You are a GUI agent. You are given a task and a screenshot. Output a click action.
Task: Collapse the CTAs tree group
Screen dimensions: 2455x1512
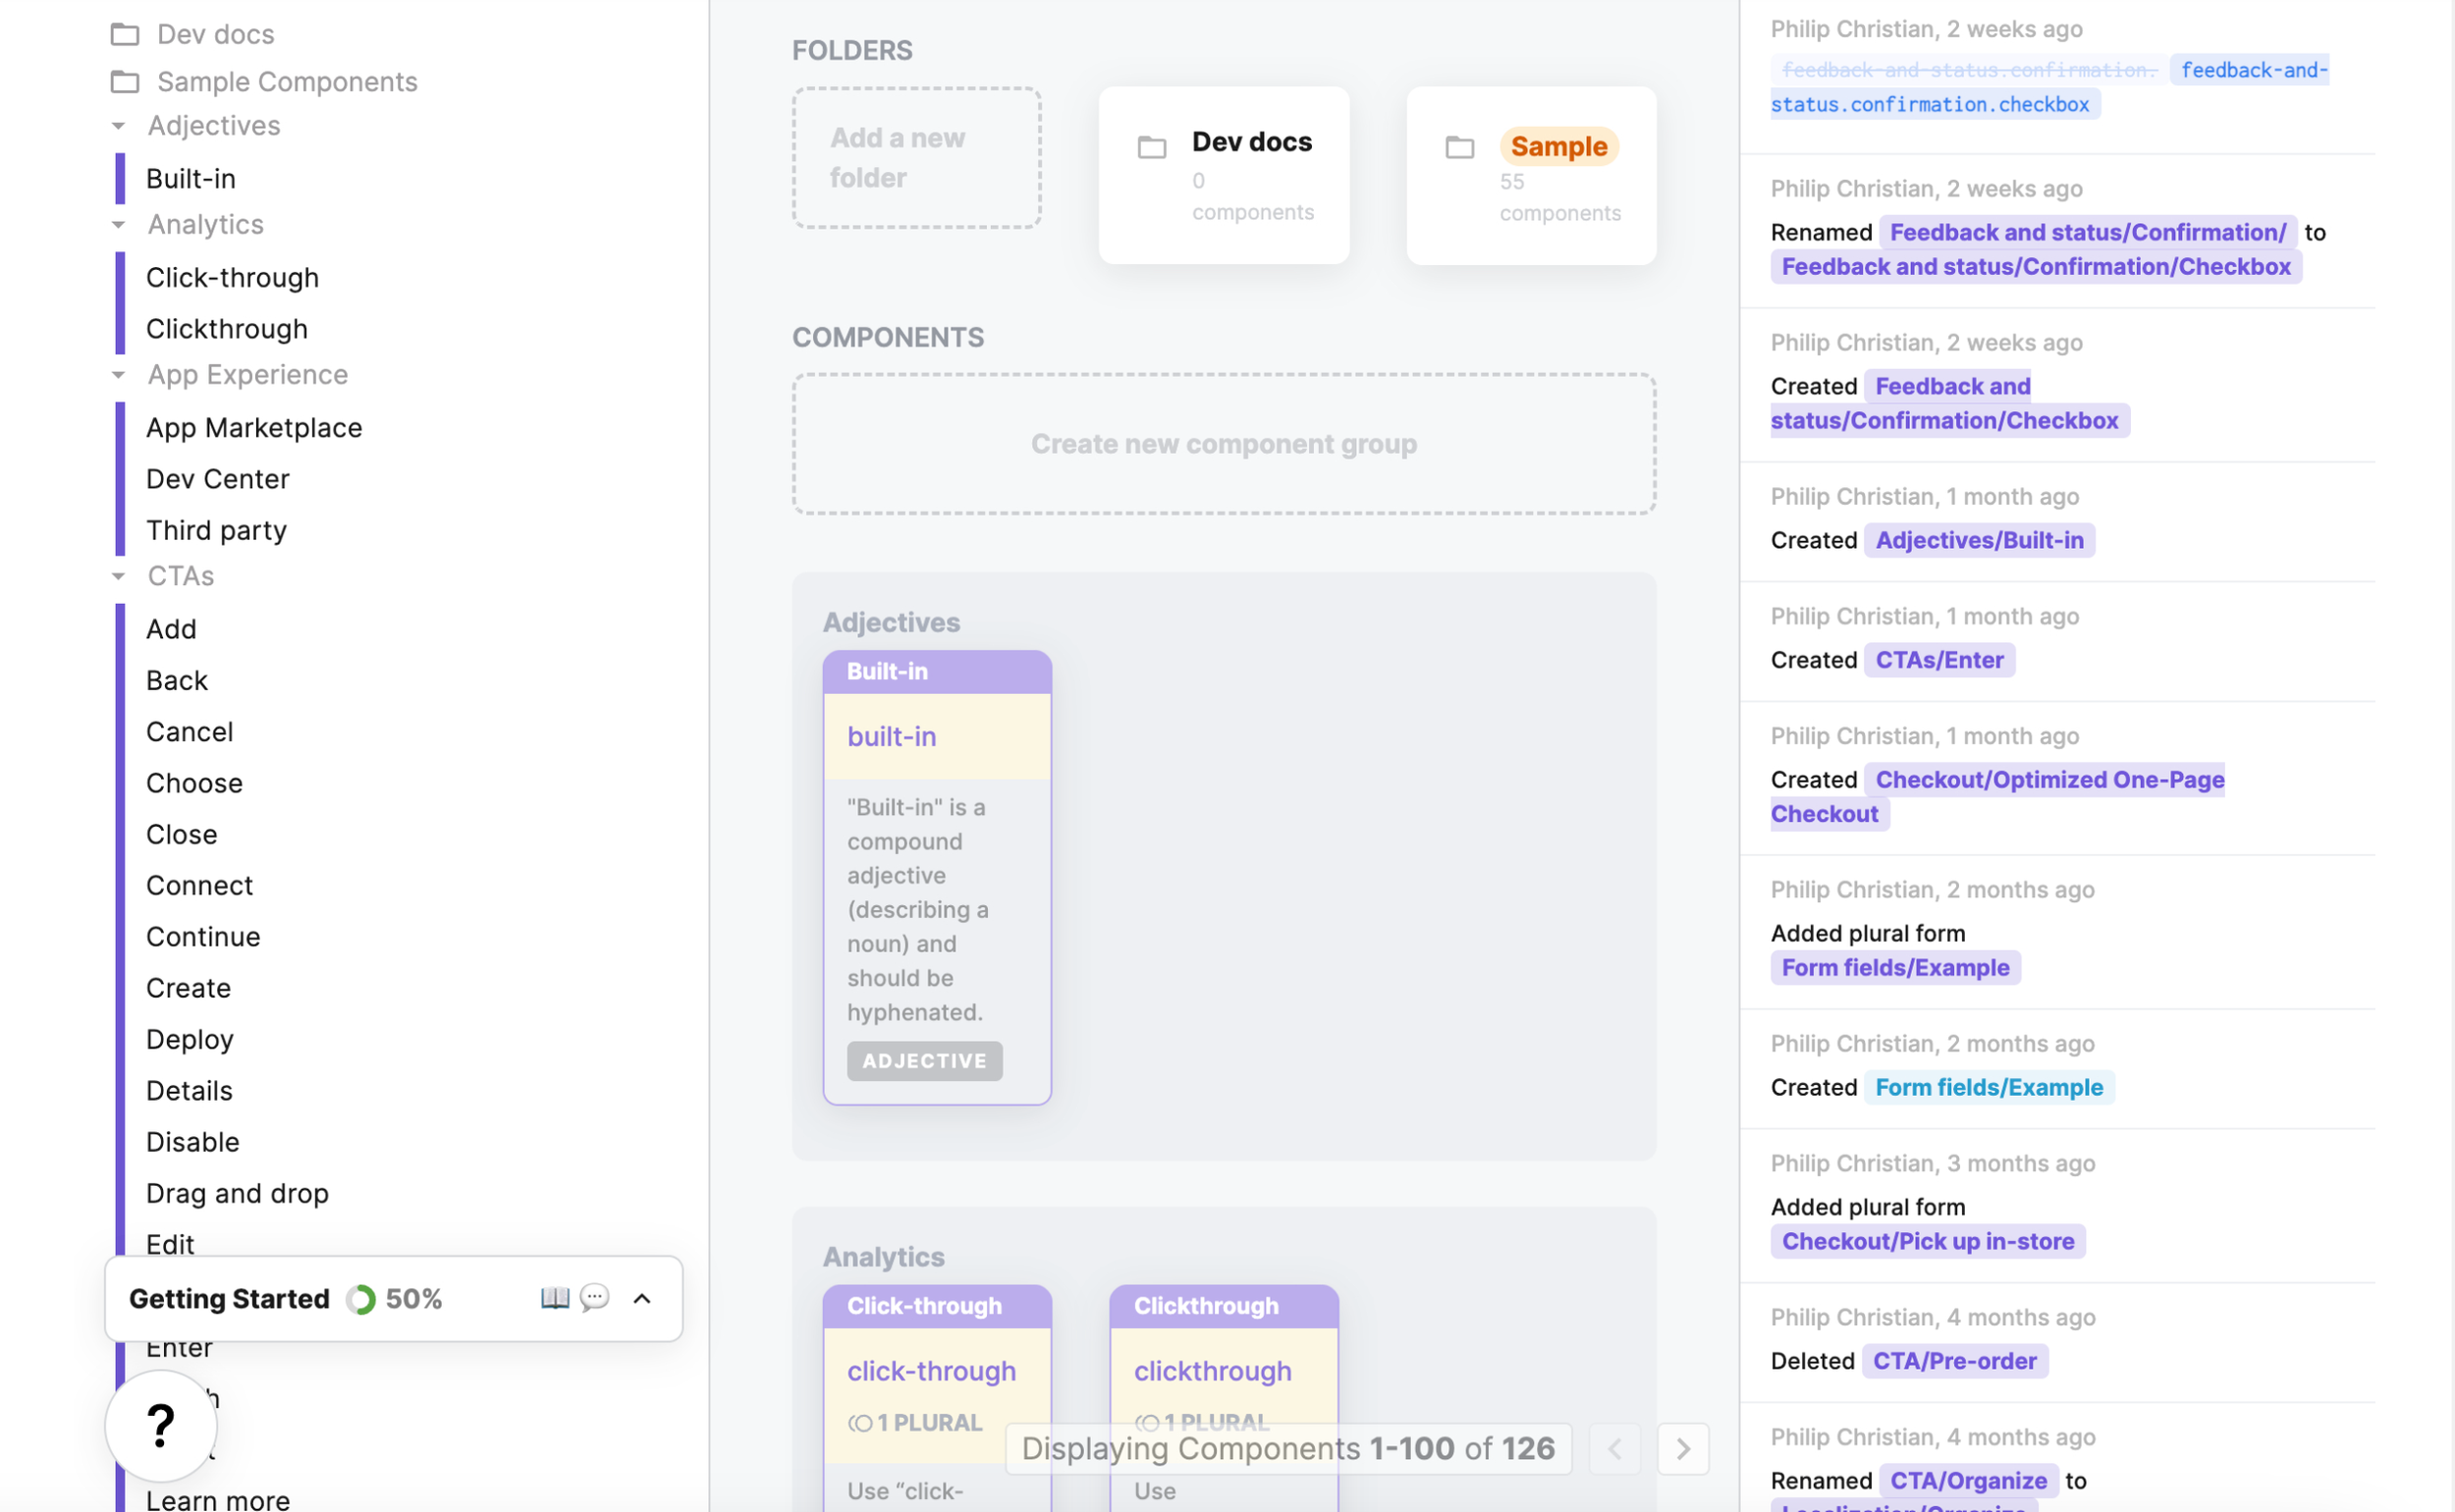(118, 576)
